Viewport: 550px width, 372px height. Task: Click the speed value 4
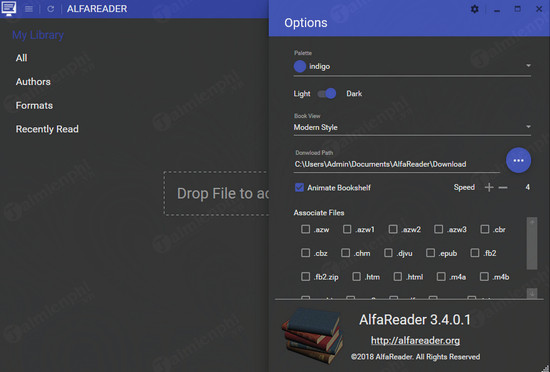(x=527, y=187)
